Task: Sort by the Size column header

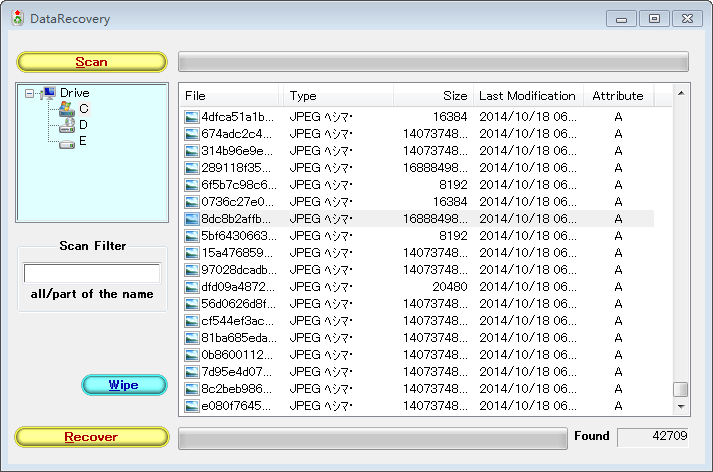Action: point(433,96)
